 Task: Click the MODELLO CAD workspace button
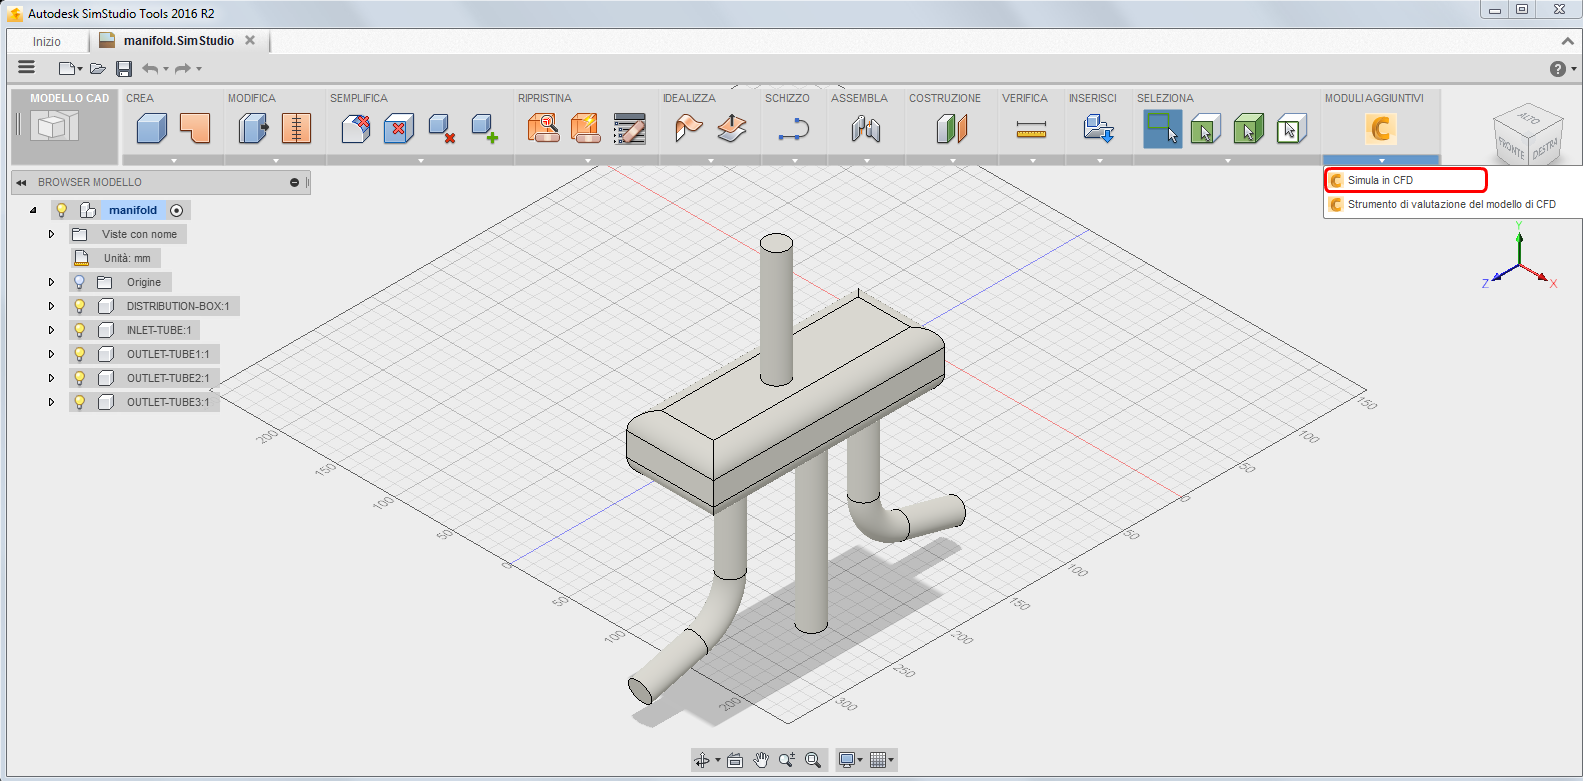point(64,127)
